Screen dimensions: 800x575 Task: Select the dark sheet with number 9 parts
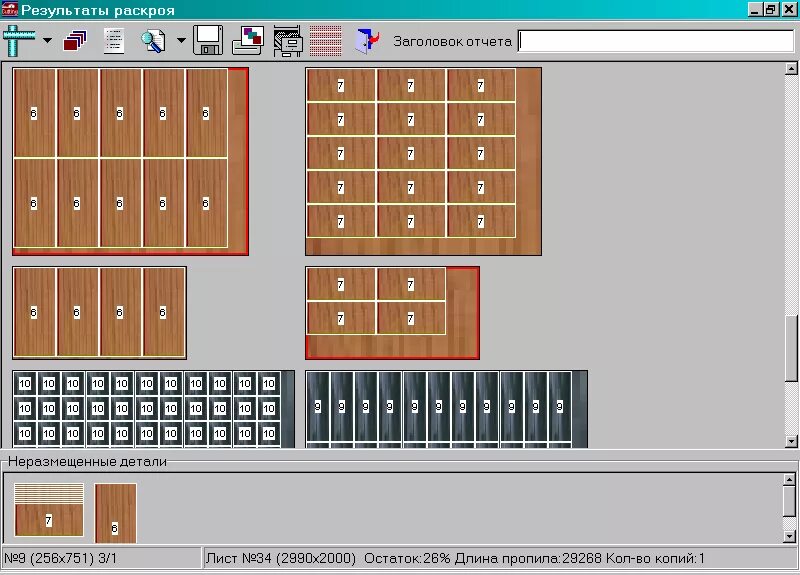click(446, 409)
